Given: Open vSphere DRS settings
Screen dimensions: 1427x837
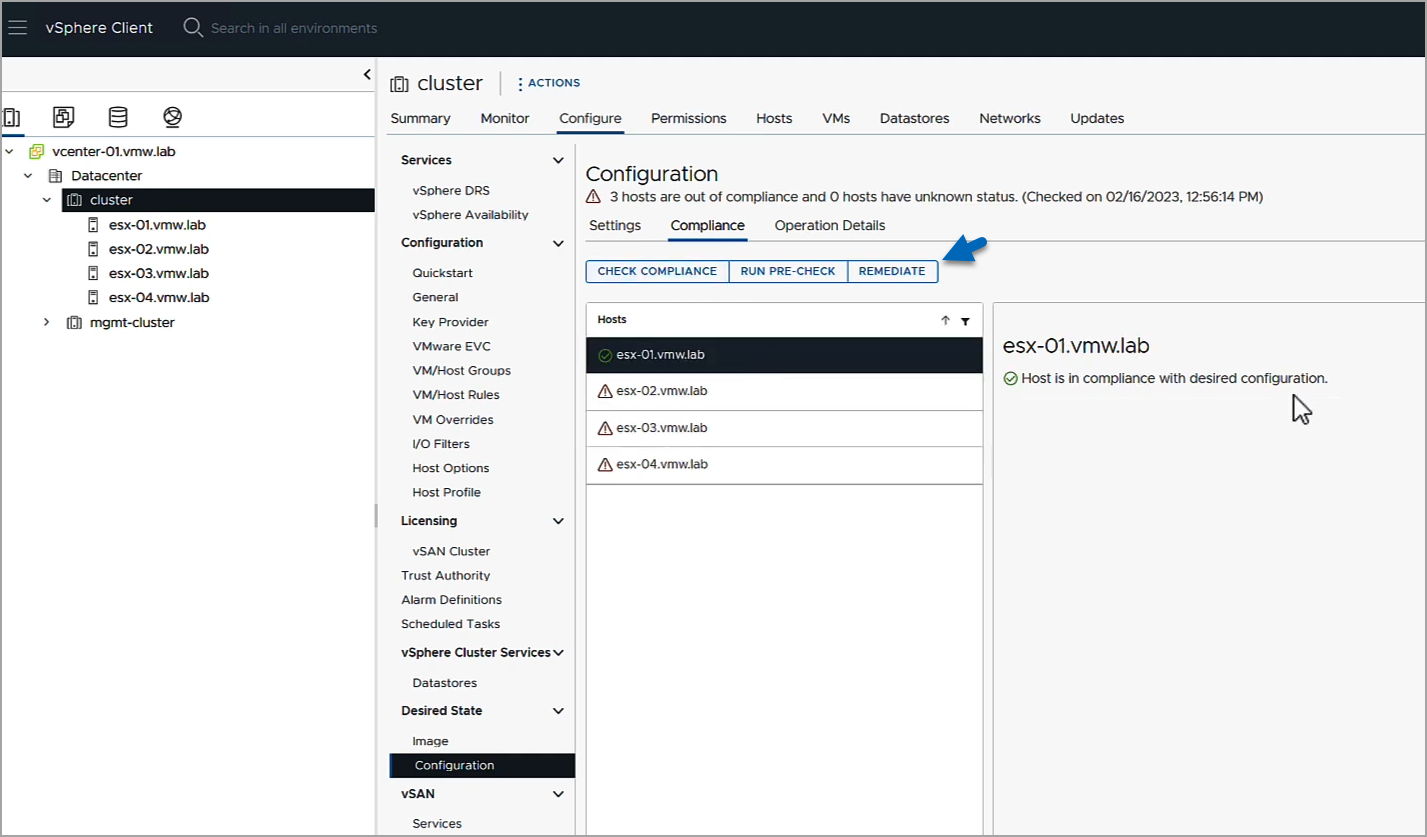Looking at the screenshot, I should pos(451,190).
